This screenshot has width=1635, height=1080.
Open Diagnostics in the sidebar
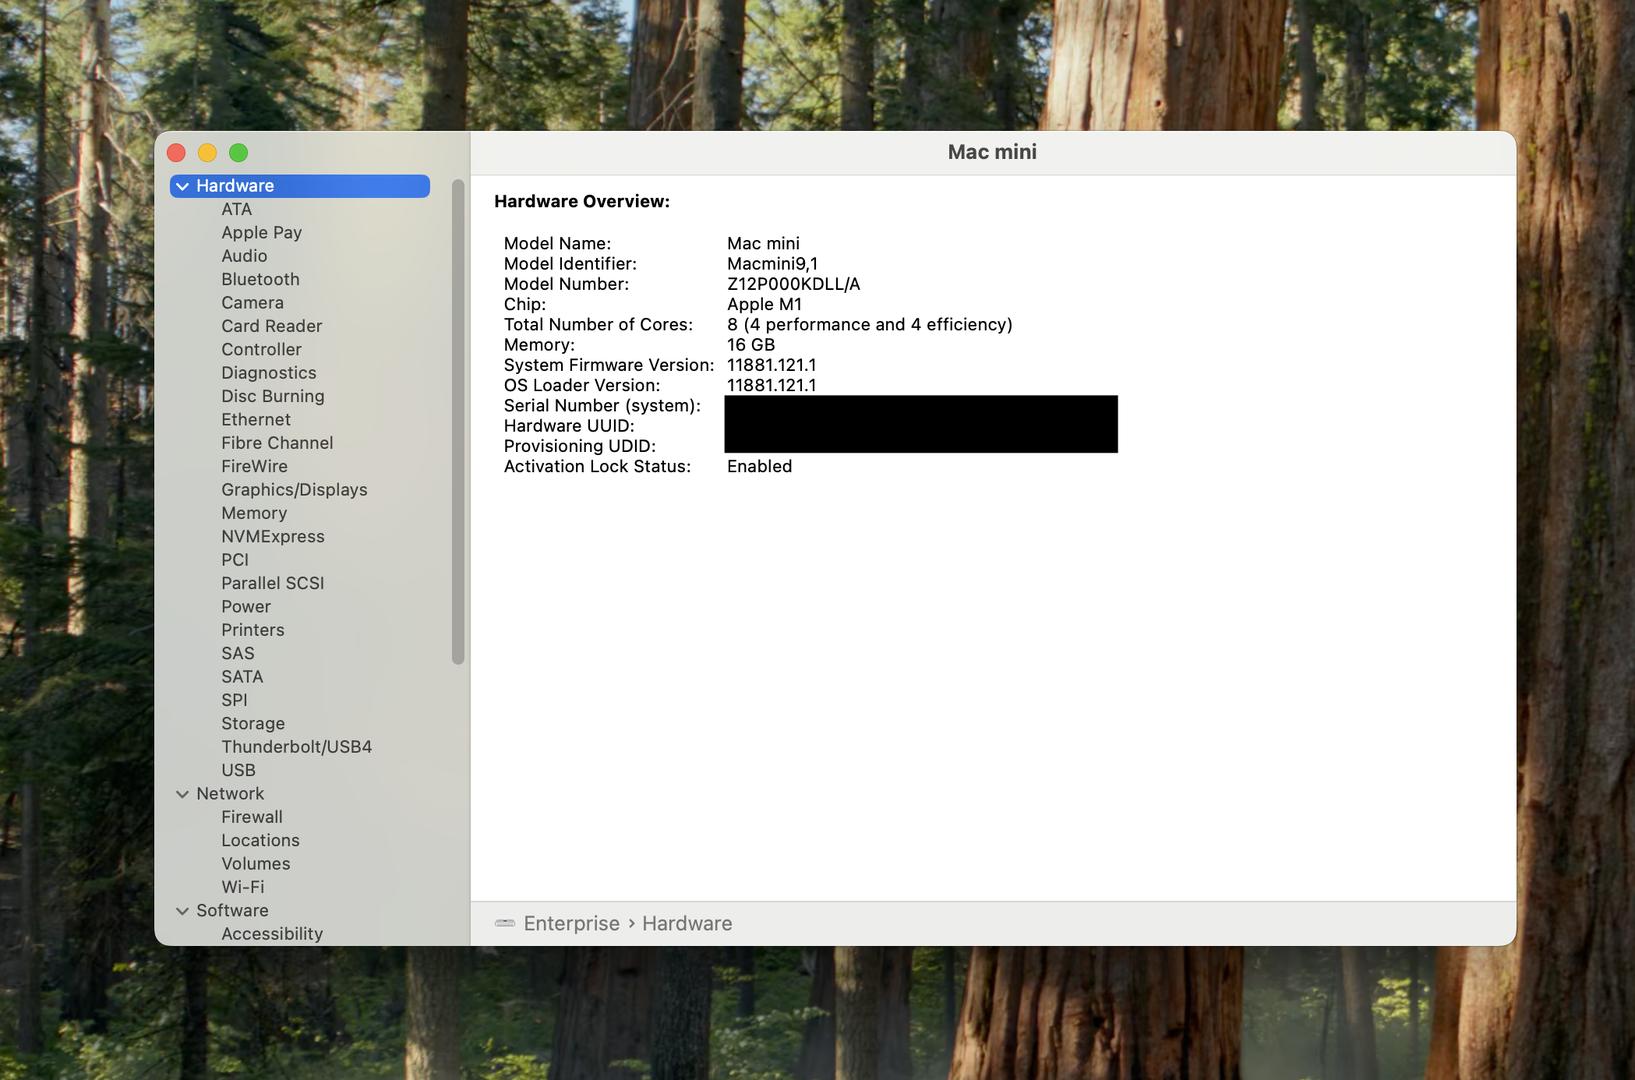click(x=268, y=373)
